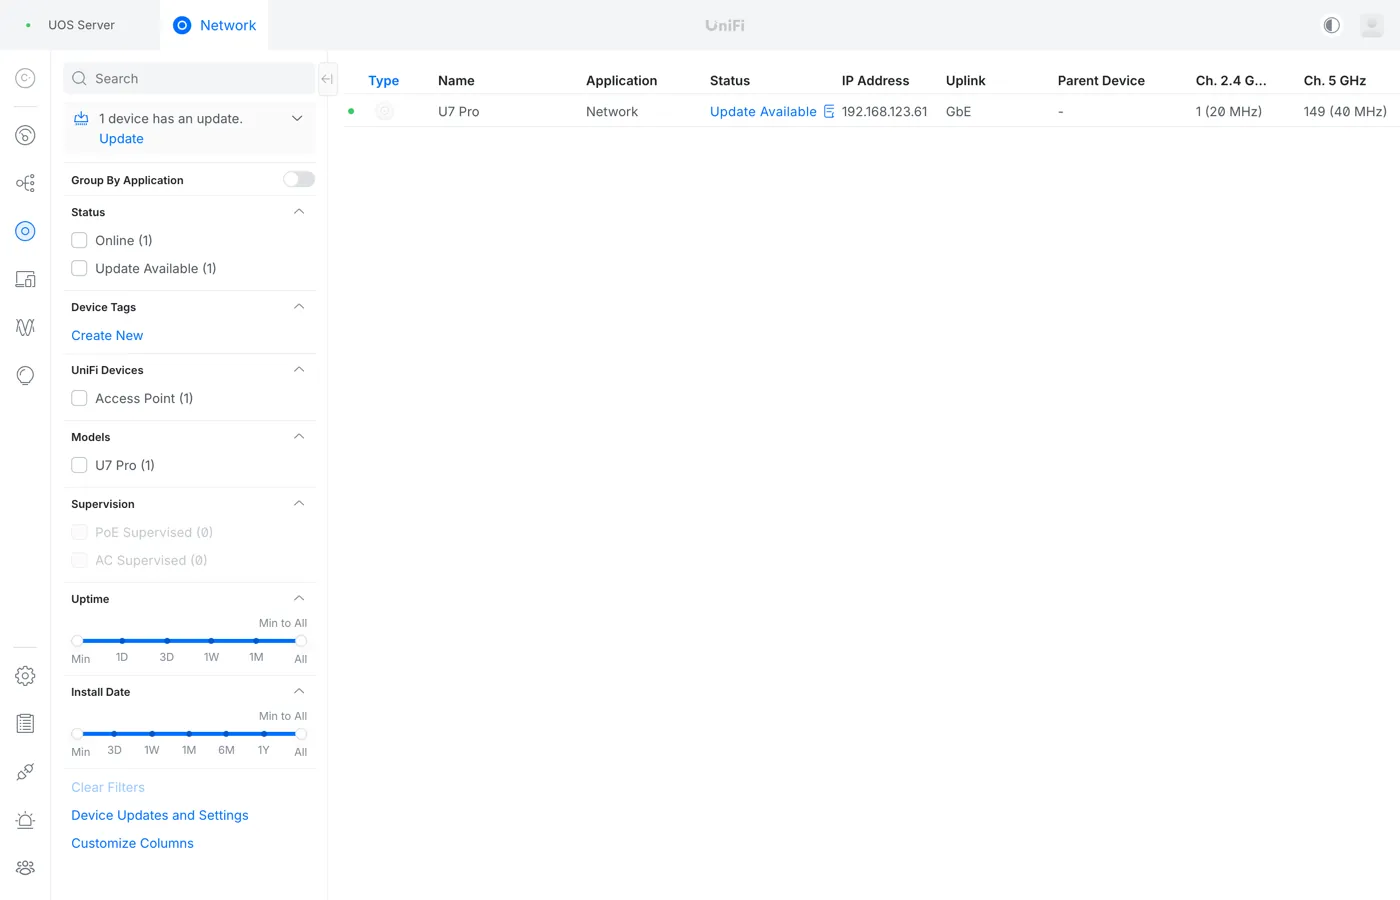Open the Admins and users icon
The width and height of the screenshot is (1400, 900).
pos(25,868)
